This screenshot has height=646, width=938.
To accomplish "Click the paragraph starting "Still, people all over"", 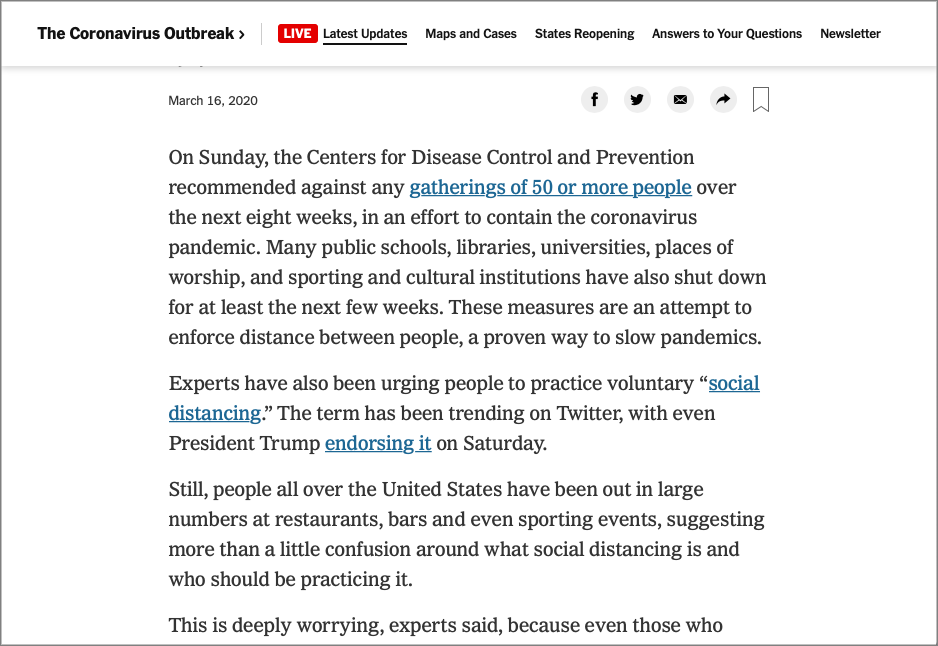I will click(x=466, y=534).
